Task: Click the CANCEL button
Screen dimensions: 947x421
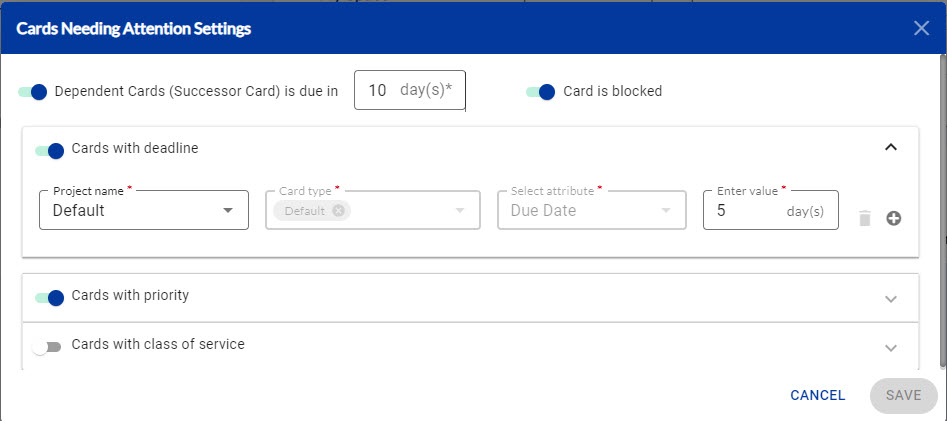Action: click(818, 396)
